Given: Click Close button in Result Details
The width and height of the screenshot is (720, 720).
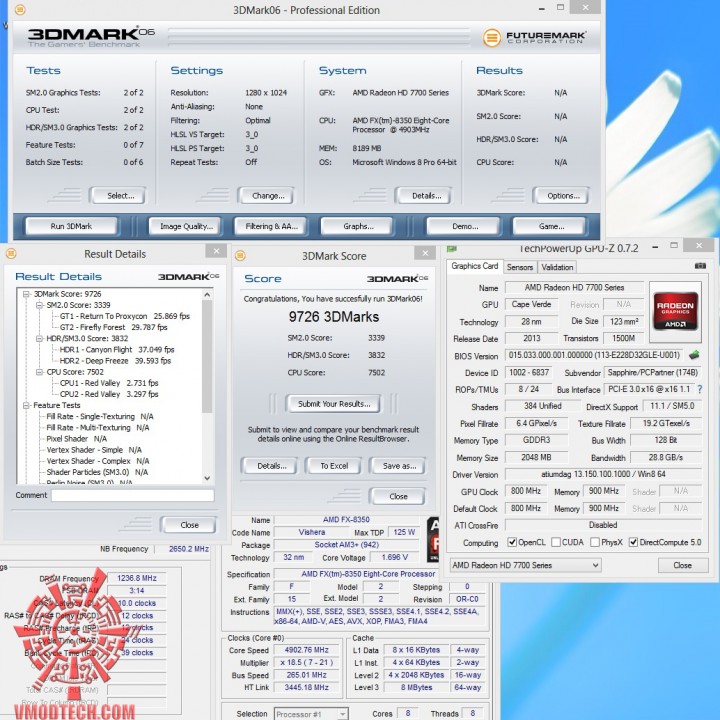Looking at the screenshot, I should tap(189, 525).
